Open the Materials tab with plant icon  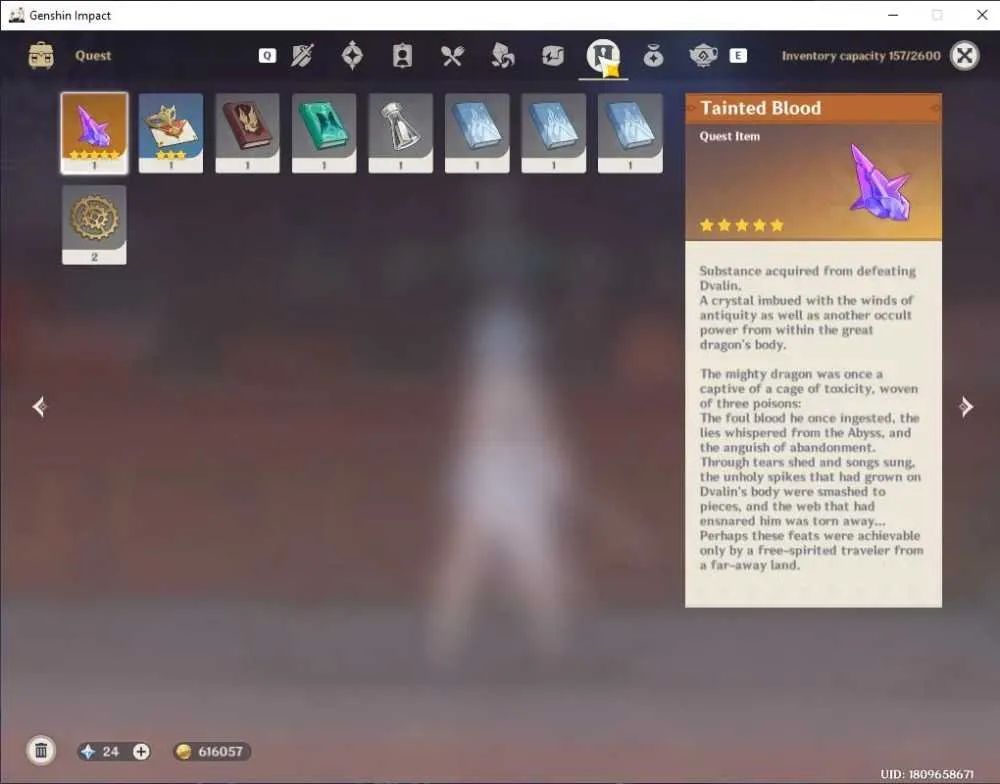pyautogui.click(x=503, y=55)
